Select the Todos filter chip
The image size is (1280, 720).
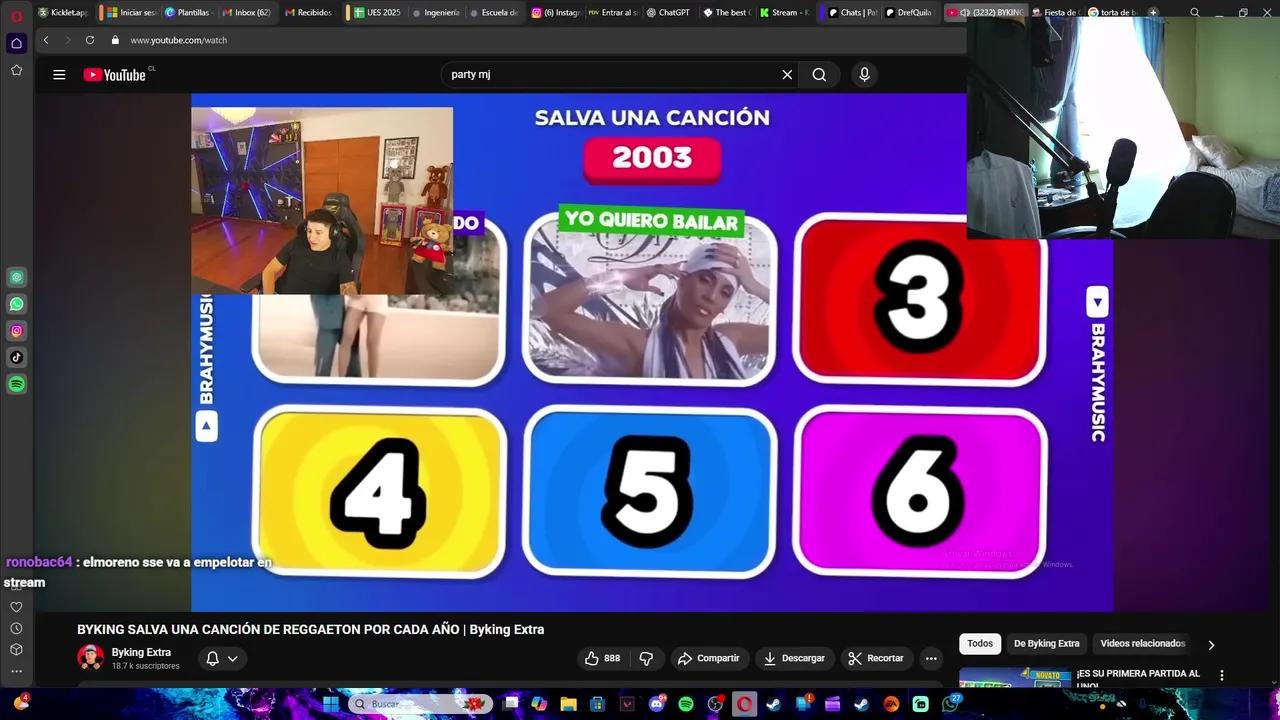click(x=980, y=644)
